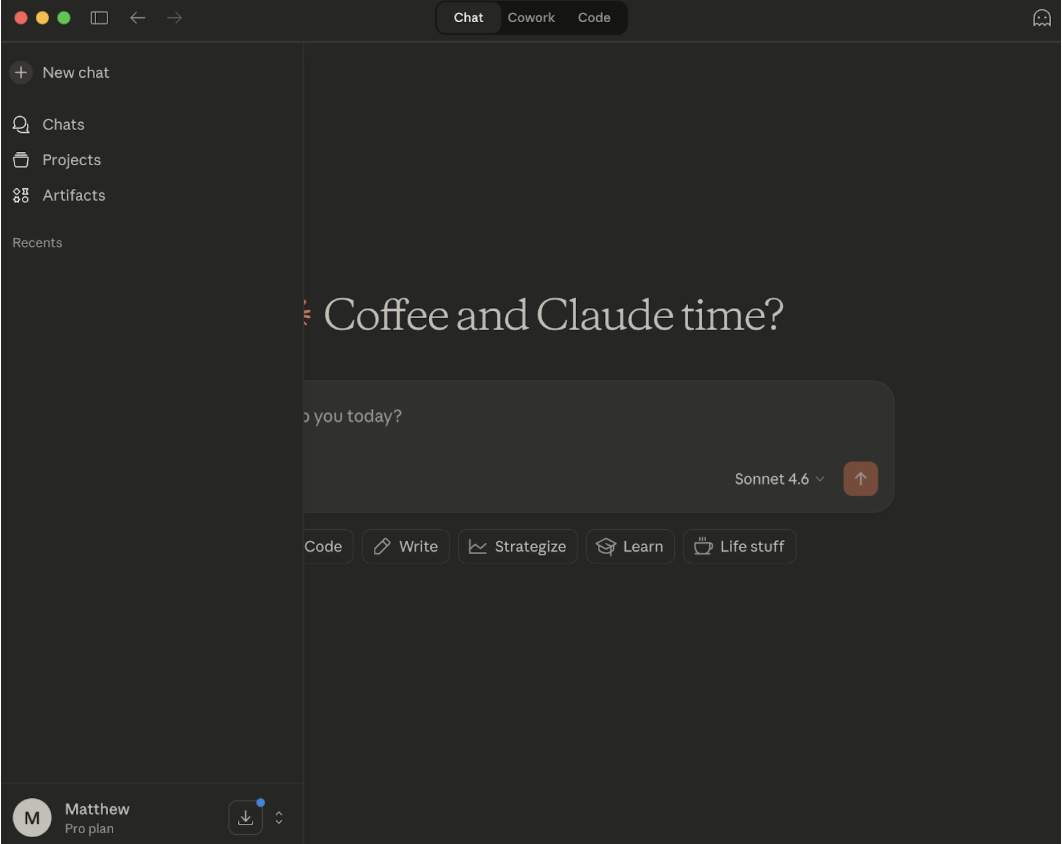Click the plus icon beside New chat
Image resolution: width=1062 pixels, height=844 pixels.
point(21,72)
